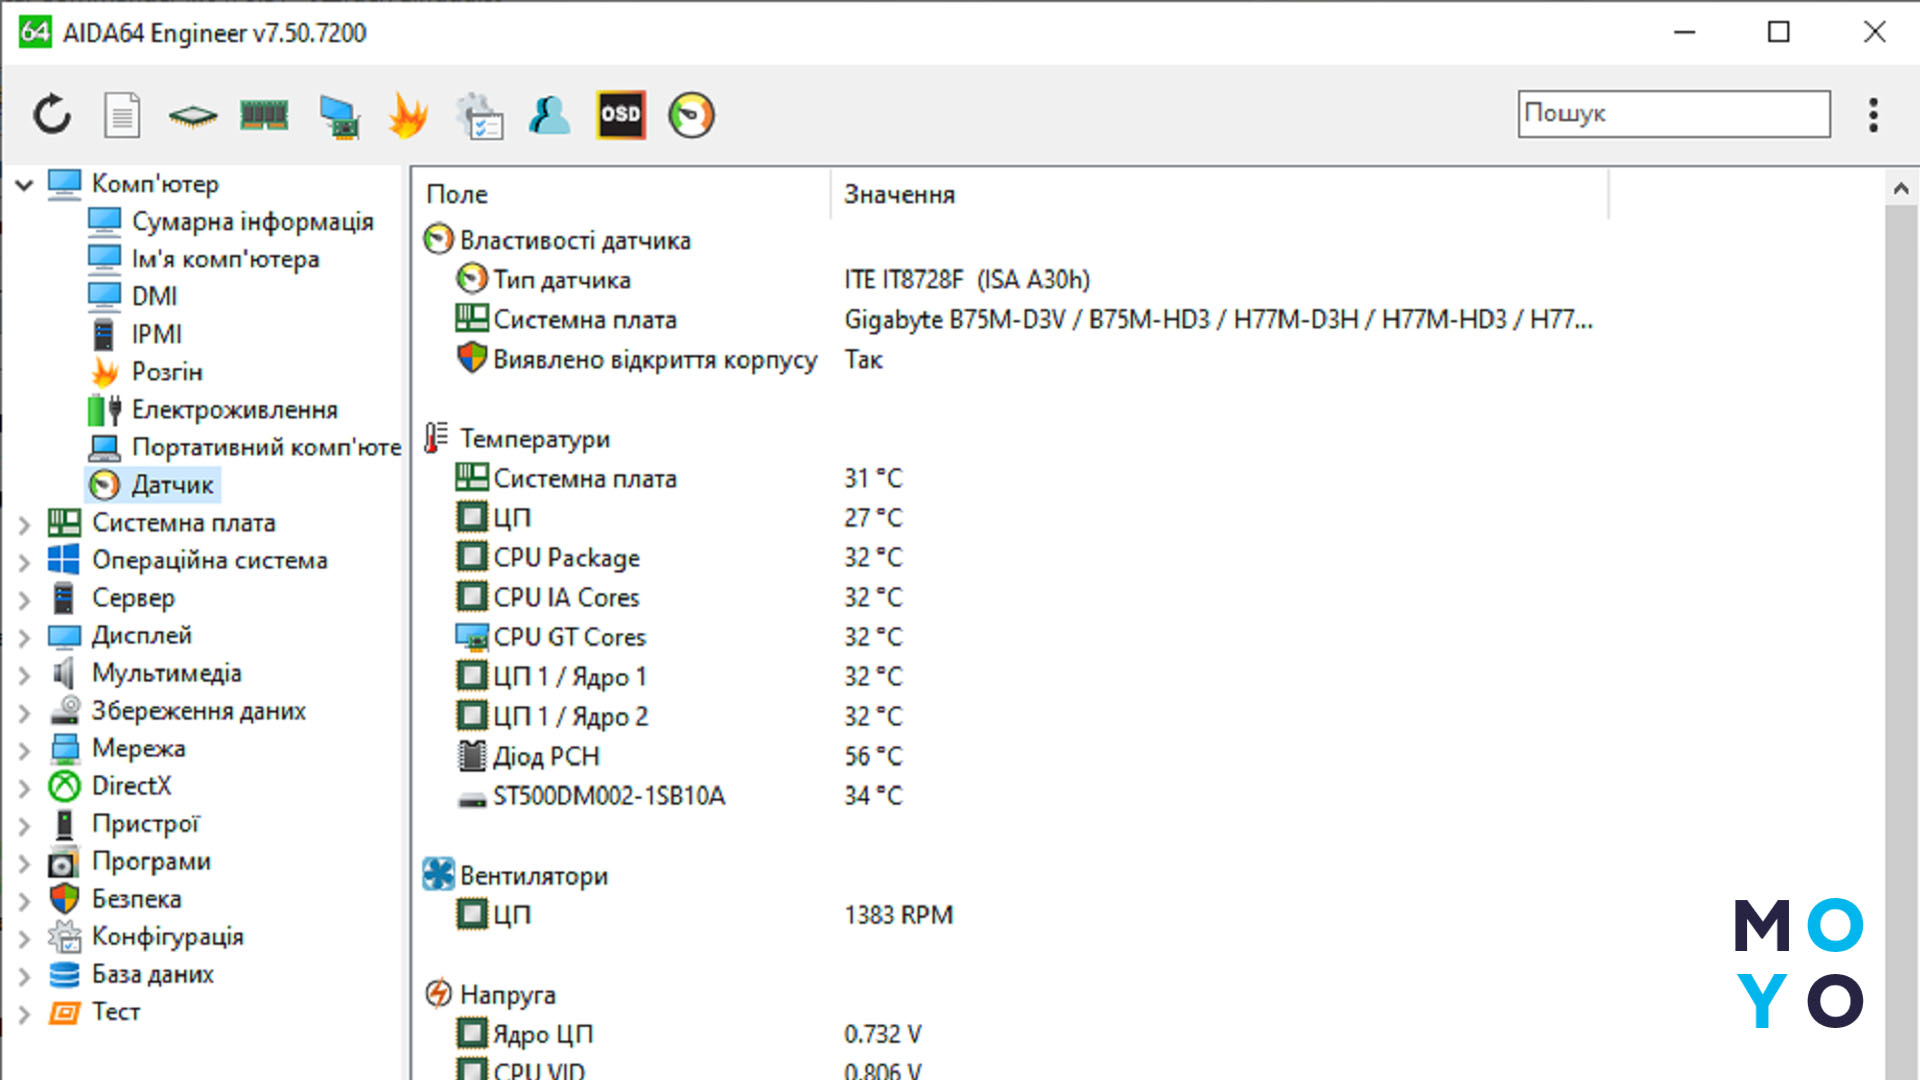Click the memory module benchmark icon
Image resolution: width=1920 pixels, height=1080 pixels.
pos(264,116)
